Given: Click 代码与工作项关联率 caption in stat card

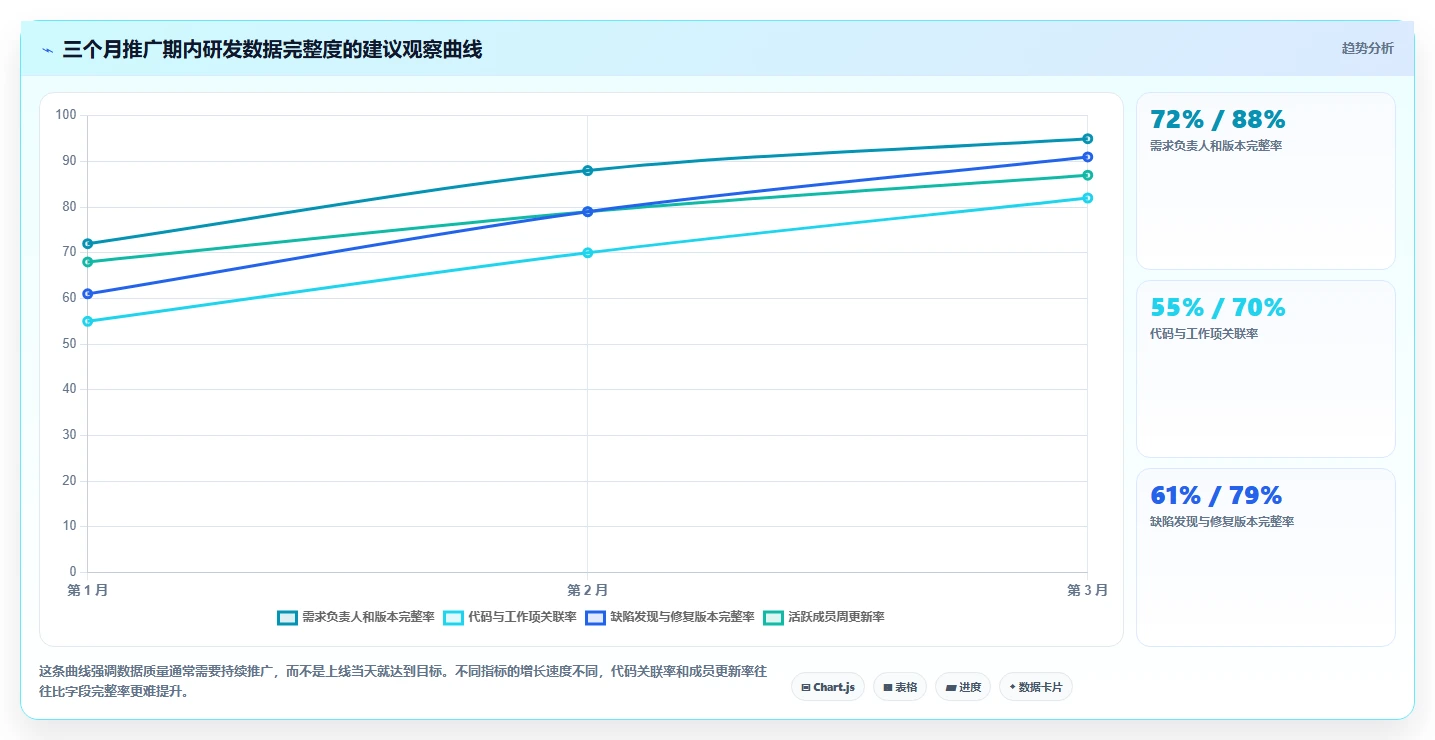Looking at the screenshot, I should [1204, 334].
